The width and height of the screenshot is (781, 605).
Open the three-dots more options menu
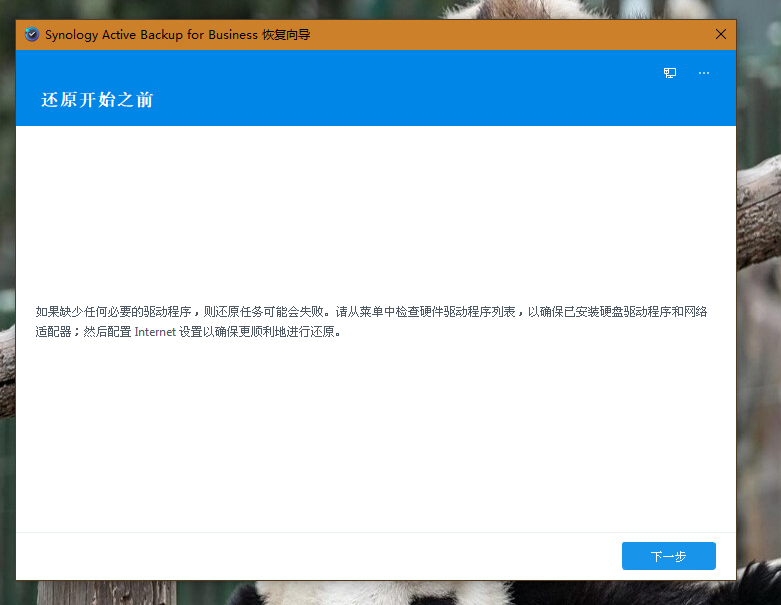click(x=704, y=73)
